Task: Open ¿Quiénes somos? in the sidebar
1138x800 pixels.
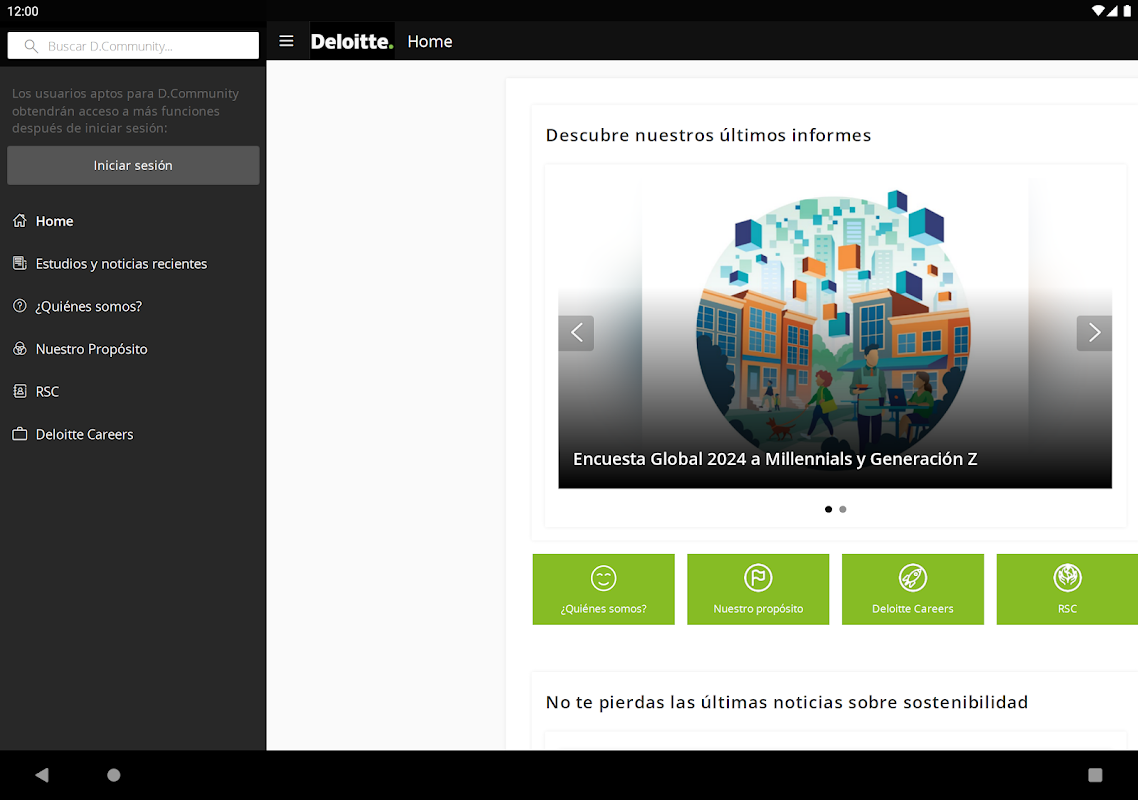Action: tap(133, 306)
